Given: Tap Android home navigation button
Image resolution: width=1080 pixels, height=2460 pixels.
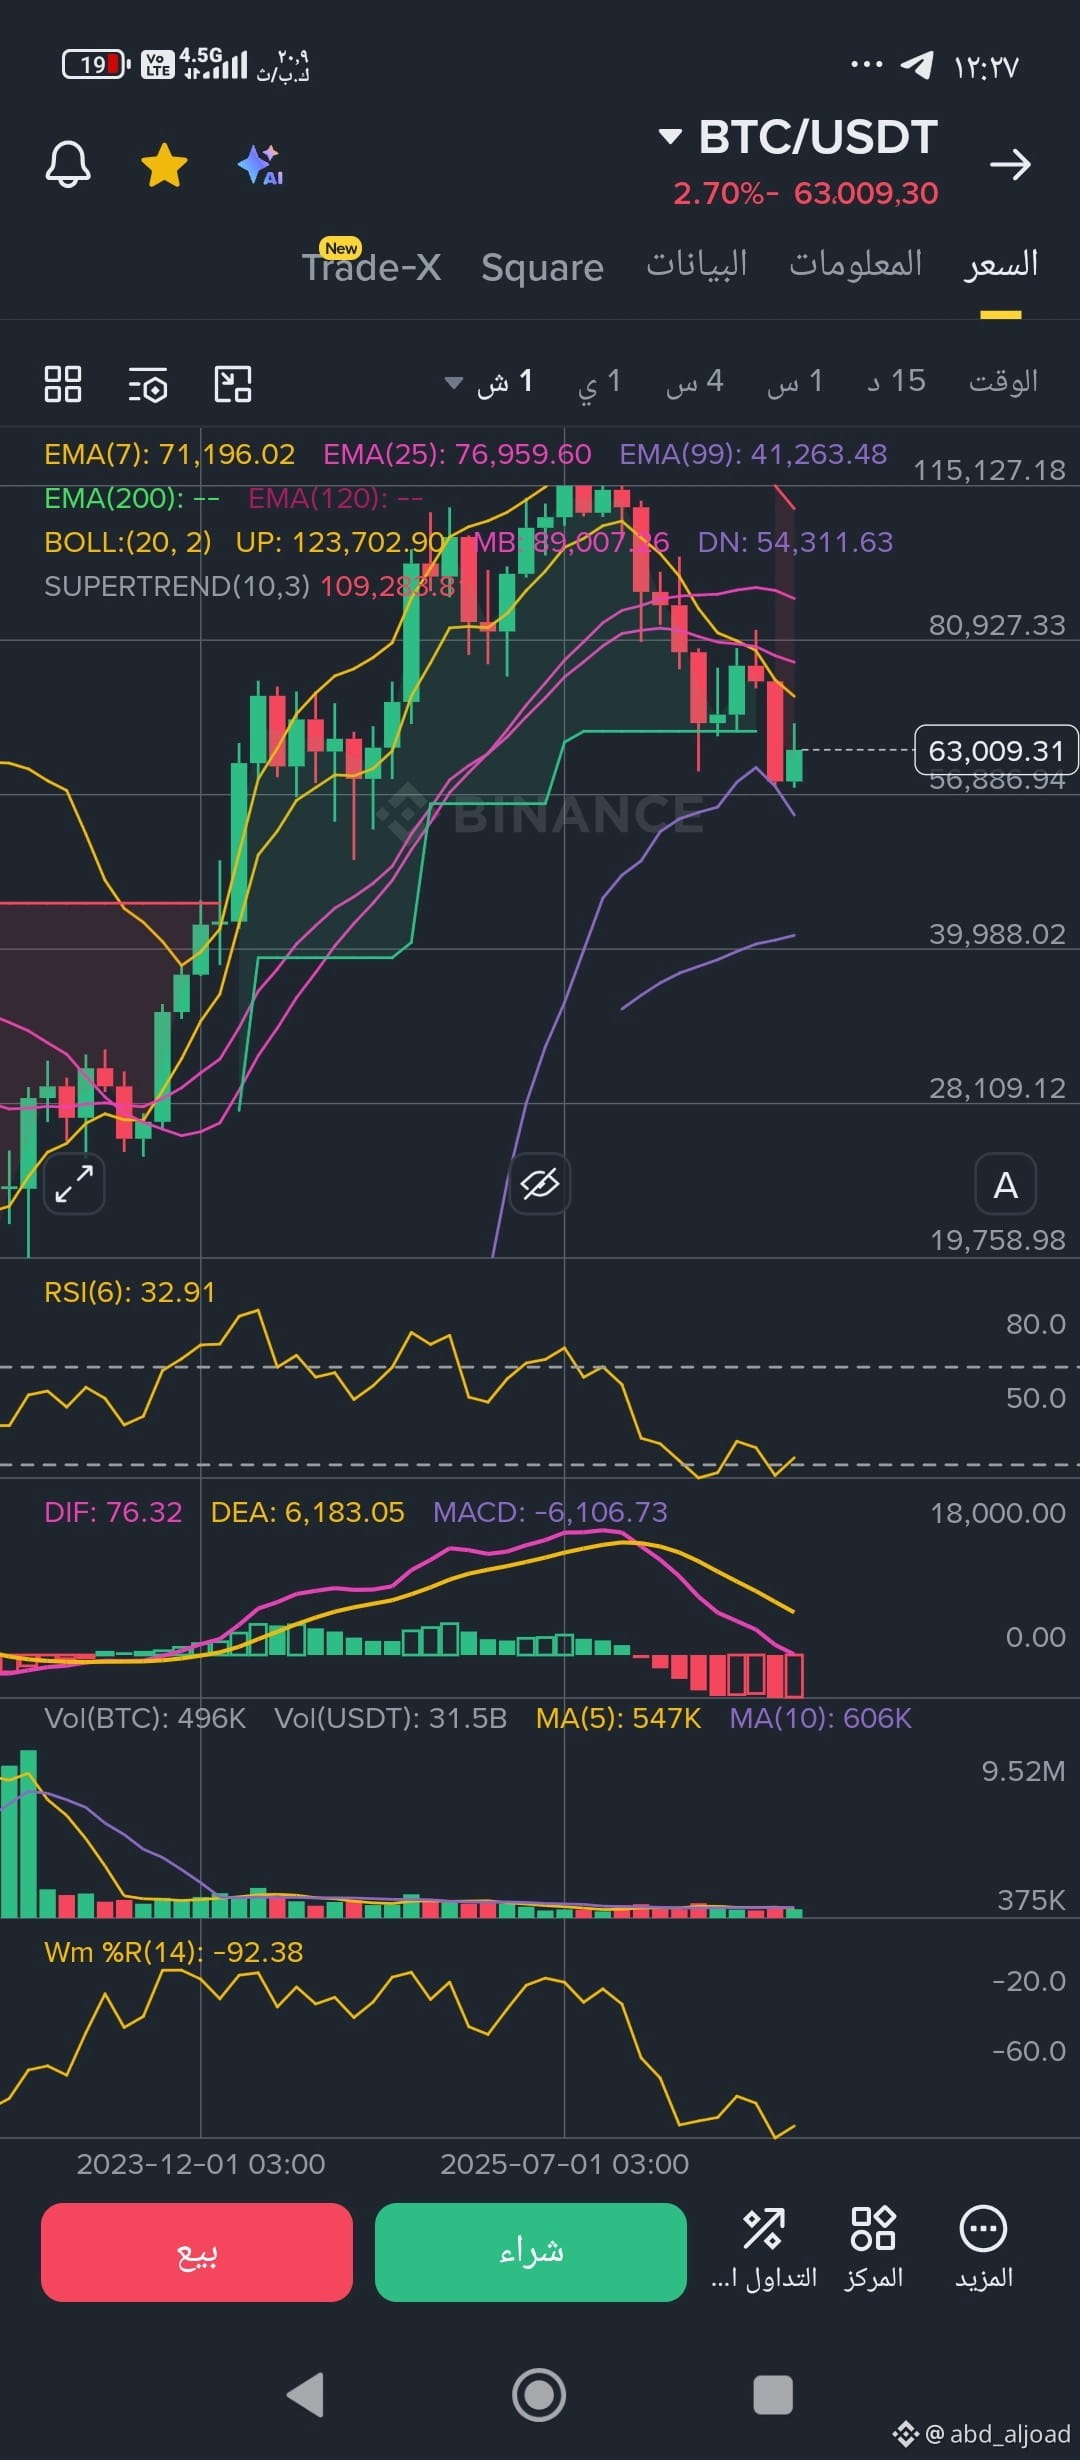Looking at the screenshot, I should (539, 2395).
